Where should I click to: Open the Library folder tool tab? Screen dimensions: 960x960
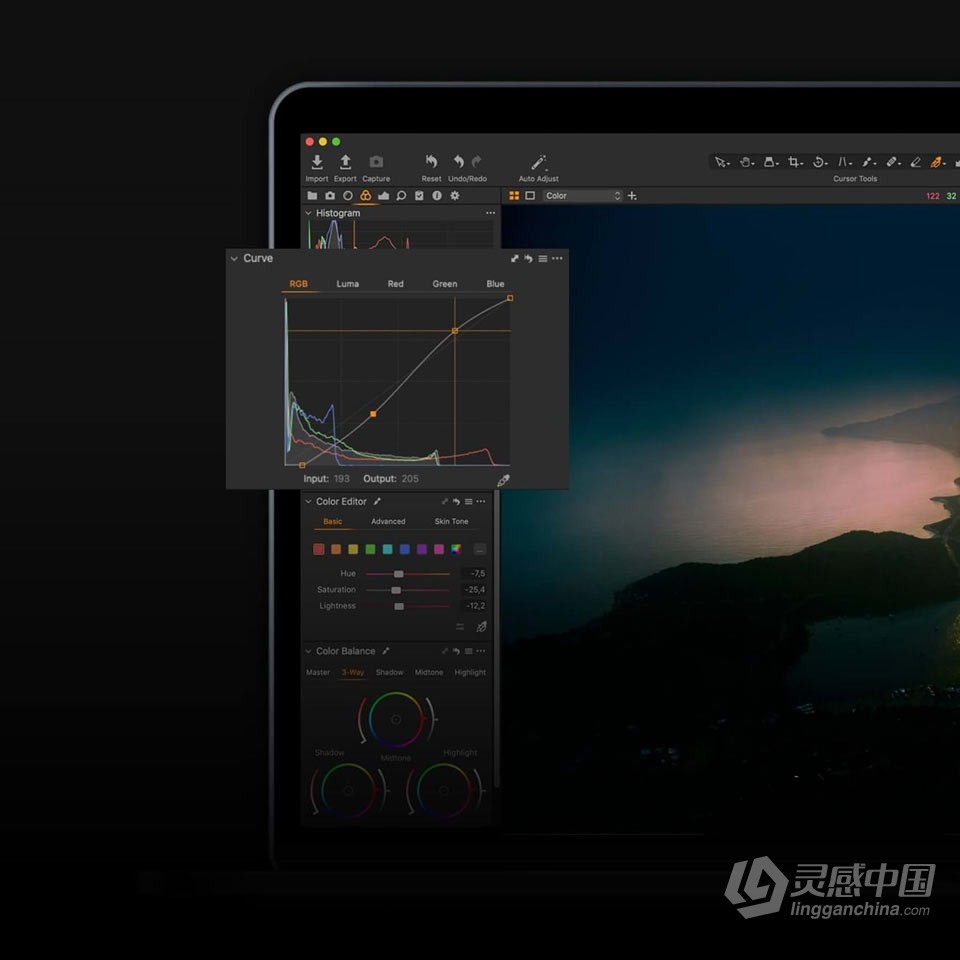pyautogui.click(x=312, y=195)
